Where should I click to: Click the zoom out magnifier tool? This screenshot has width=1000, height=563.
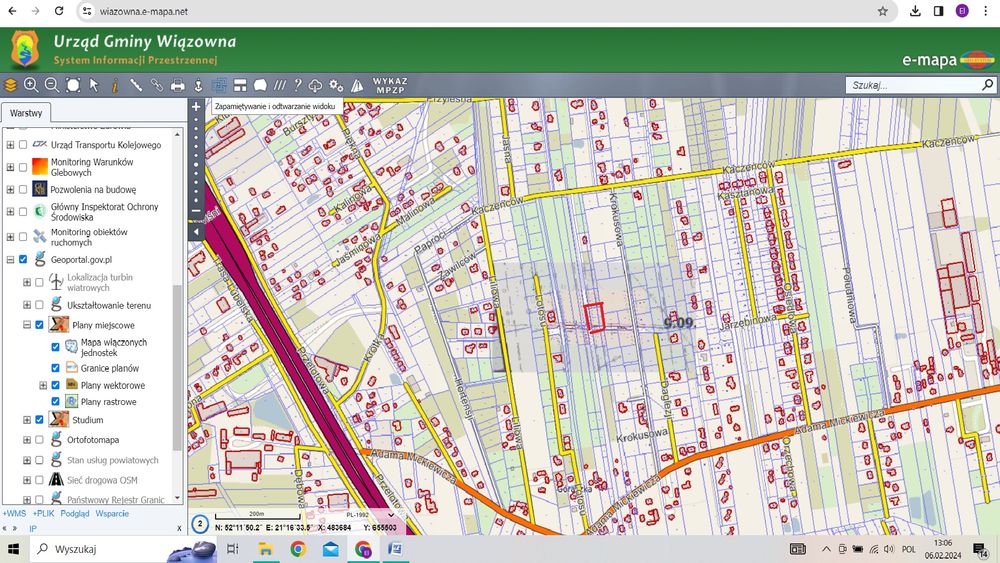pos(52,86)
